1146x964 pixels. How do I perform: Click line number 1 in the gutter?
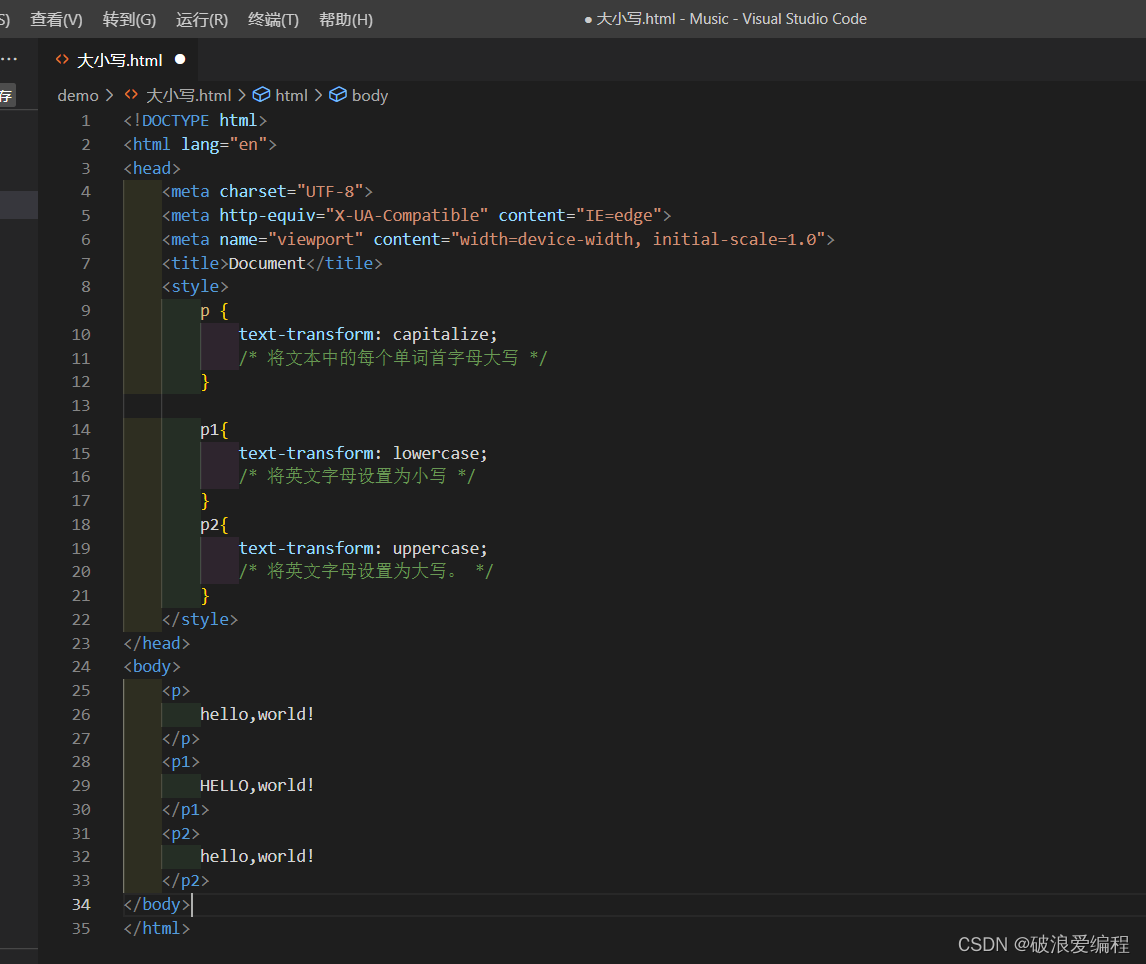pos(86,121)
